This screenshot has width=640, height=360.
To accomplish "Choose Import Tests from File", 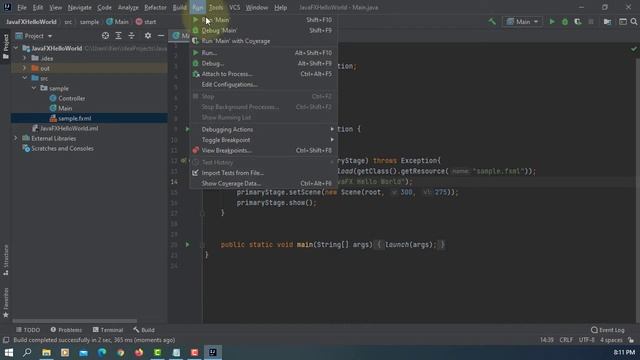I will point(263,173).
